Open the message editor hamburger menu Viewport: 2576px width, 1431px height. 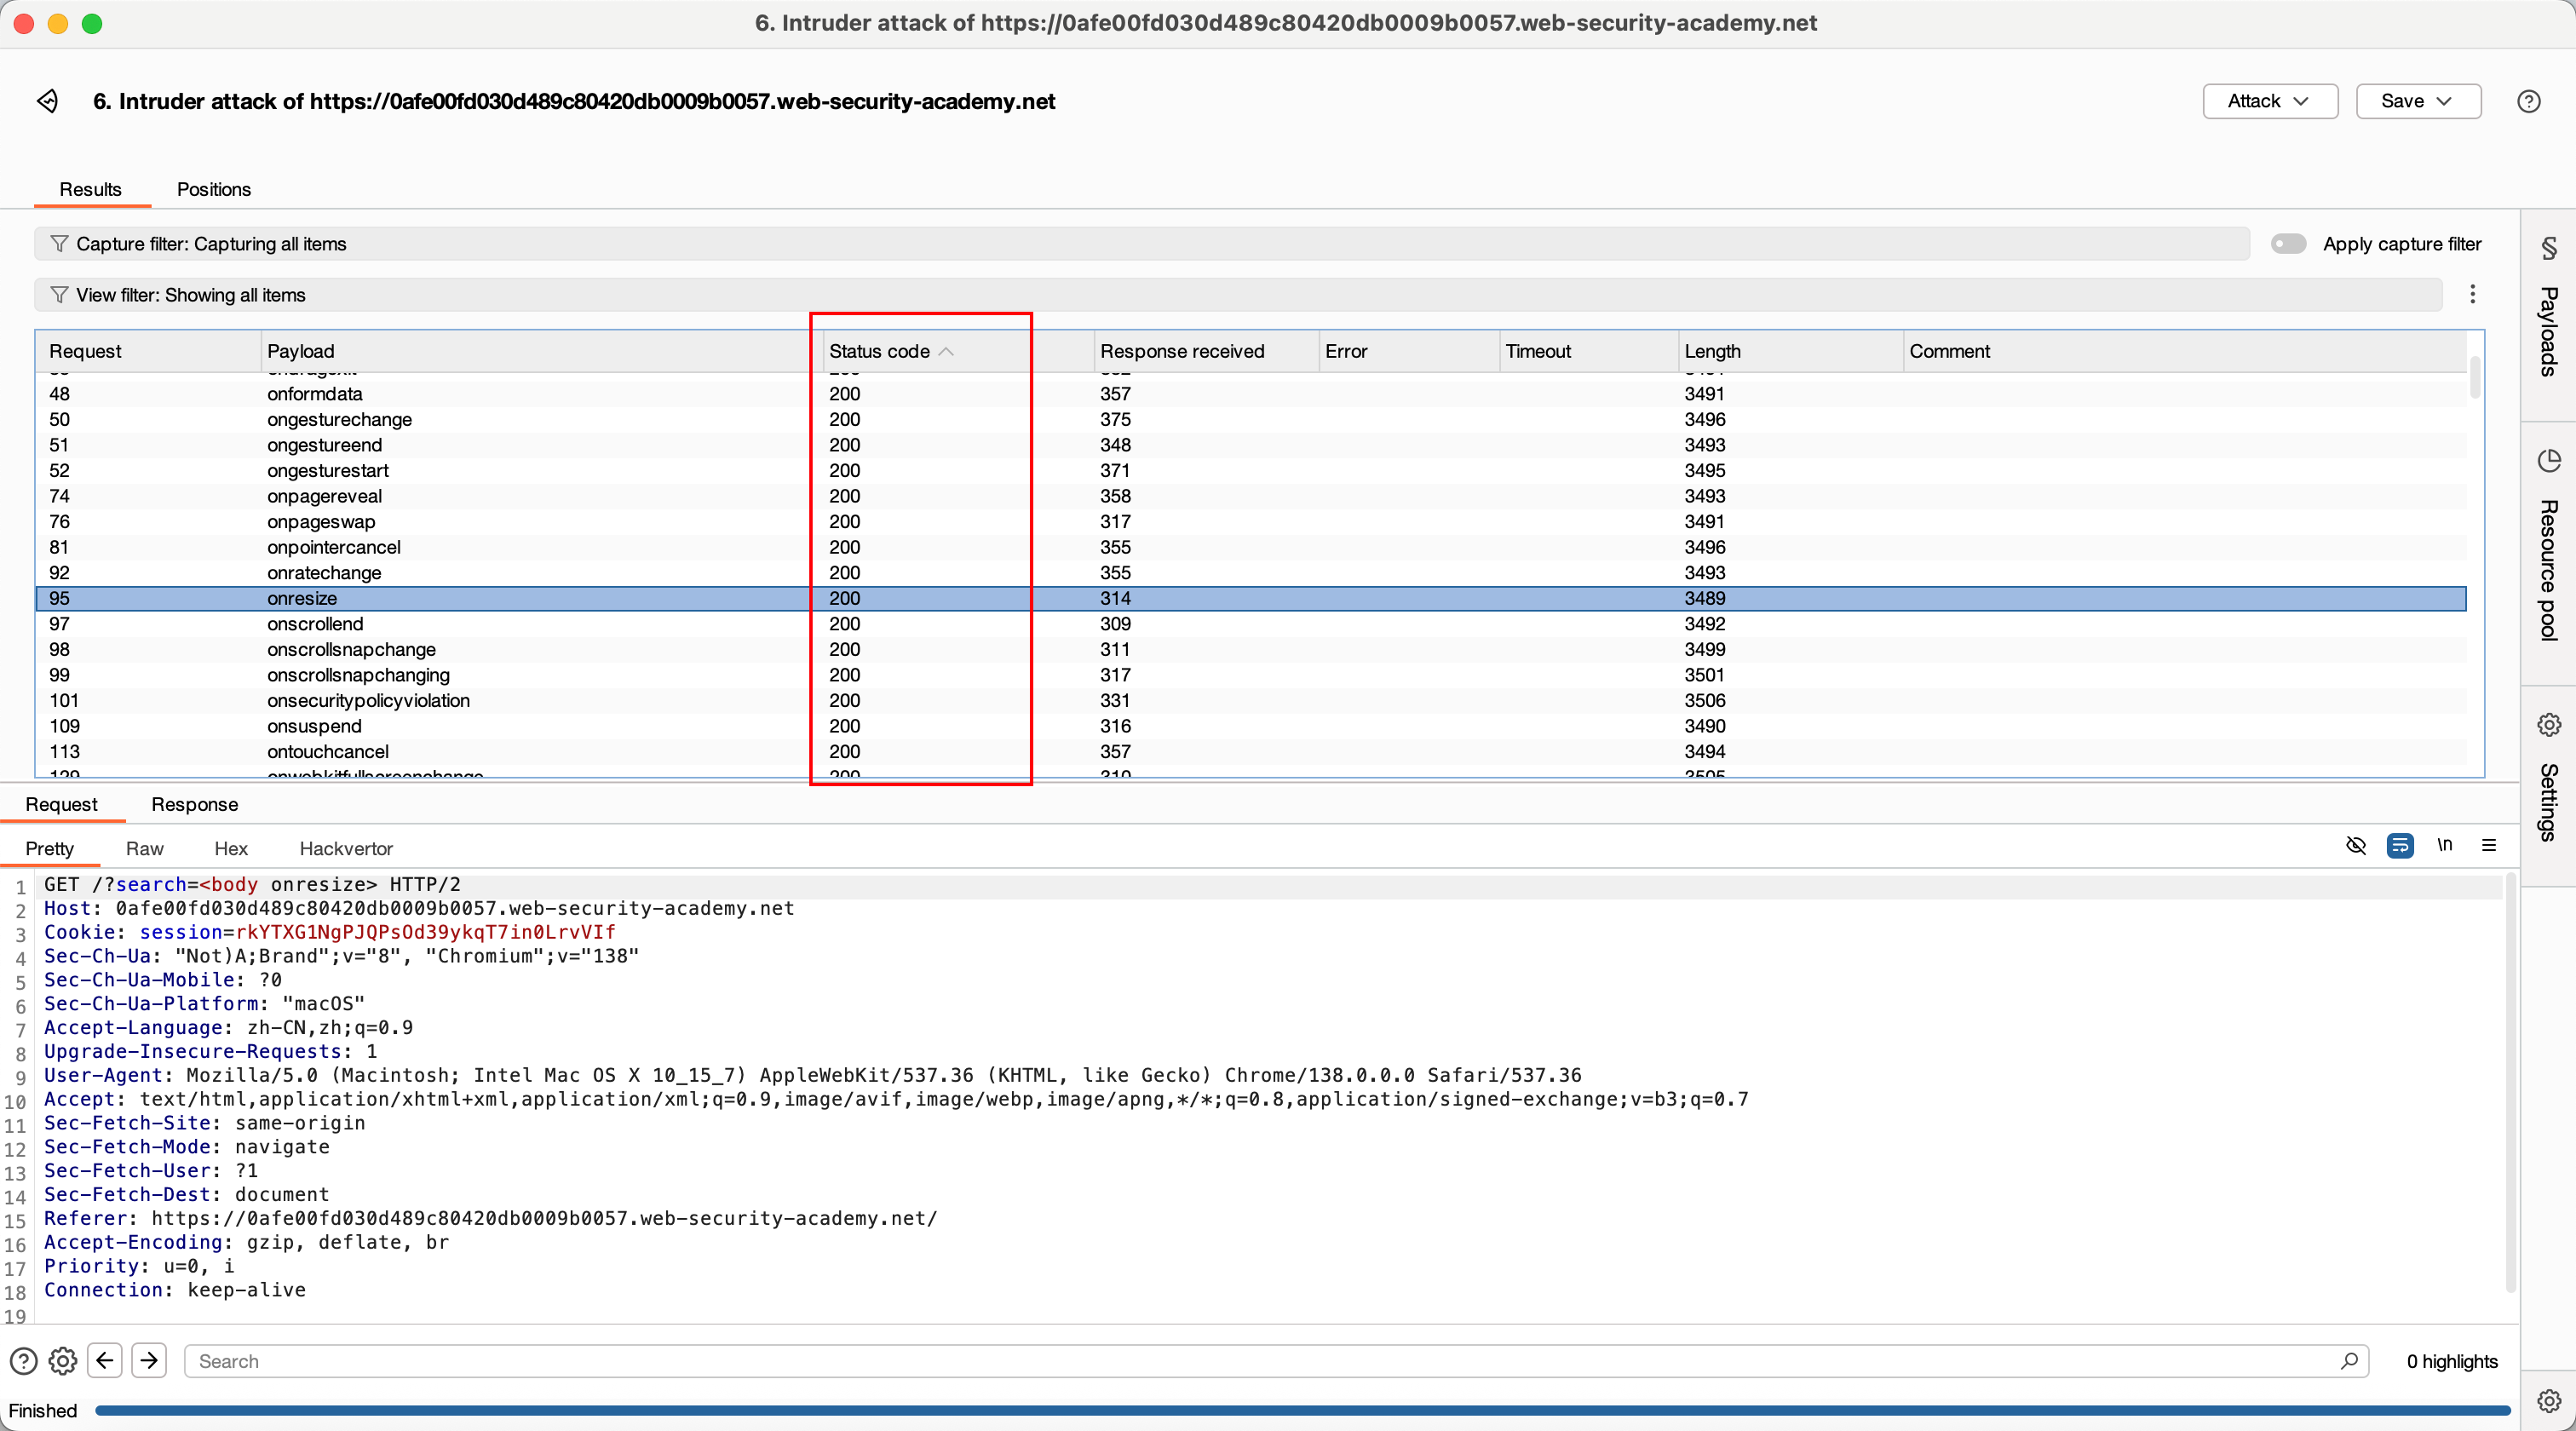tap(2489, 845)
